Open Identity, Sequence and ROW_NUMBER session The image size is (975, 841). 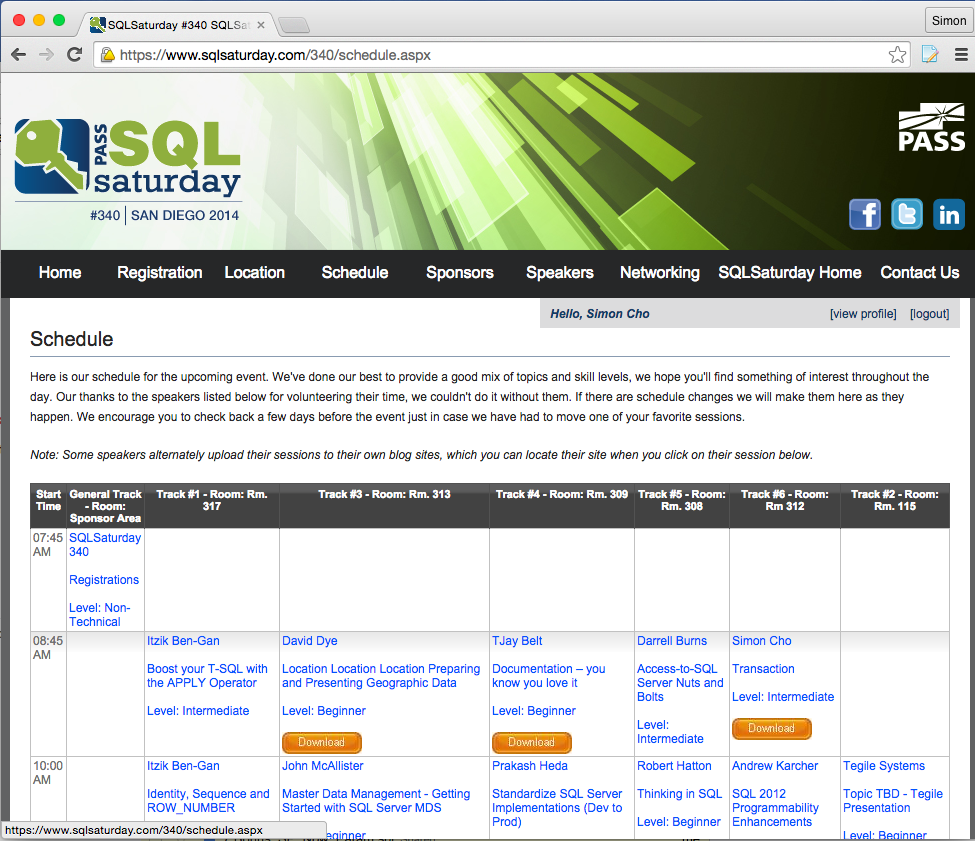(208, 801)
